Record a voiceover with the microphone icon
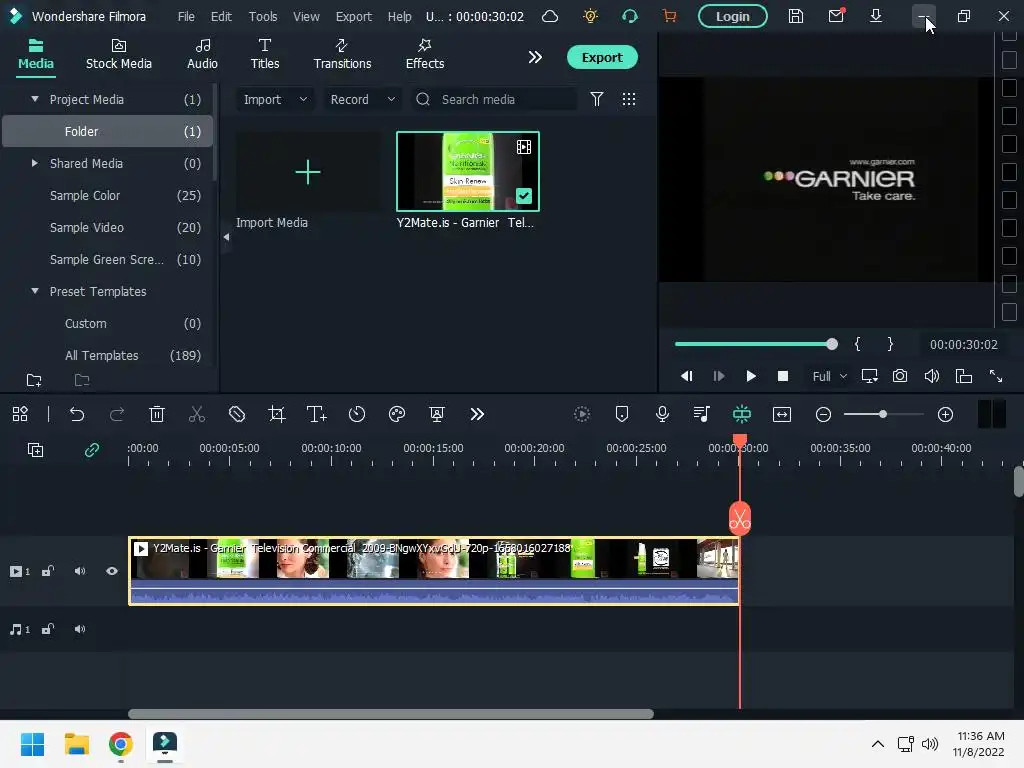The image size is (1024, 768). click(x=662, y=414)
